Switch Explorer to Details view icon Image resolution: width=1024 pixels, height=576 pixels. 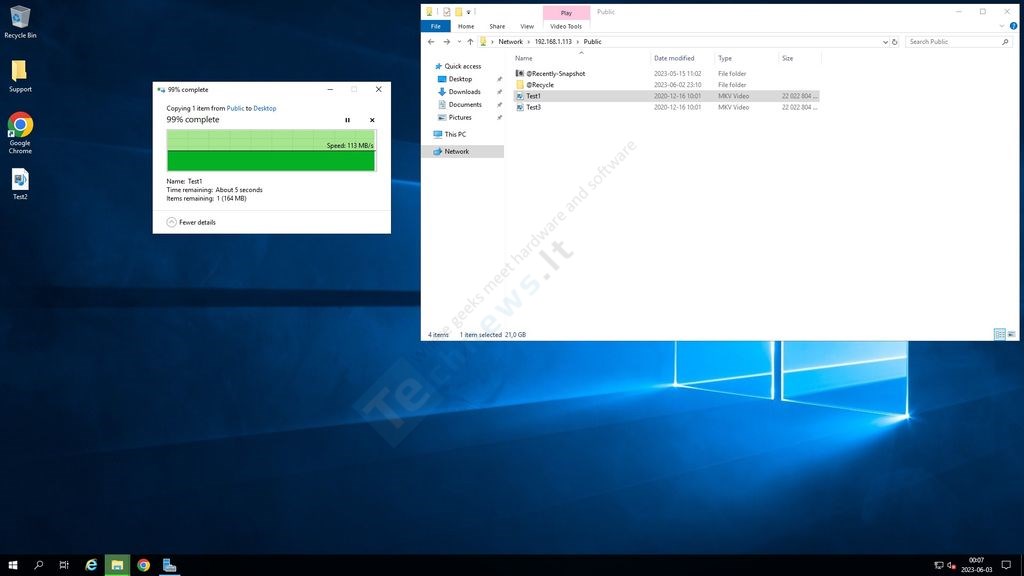999,334
